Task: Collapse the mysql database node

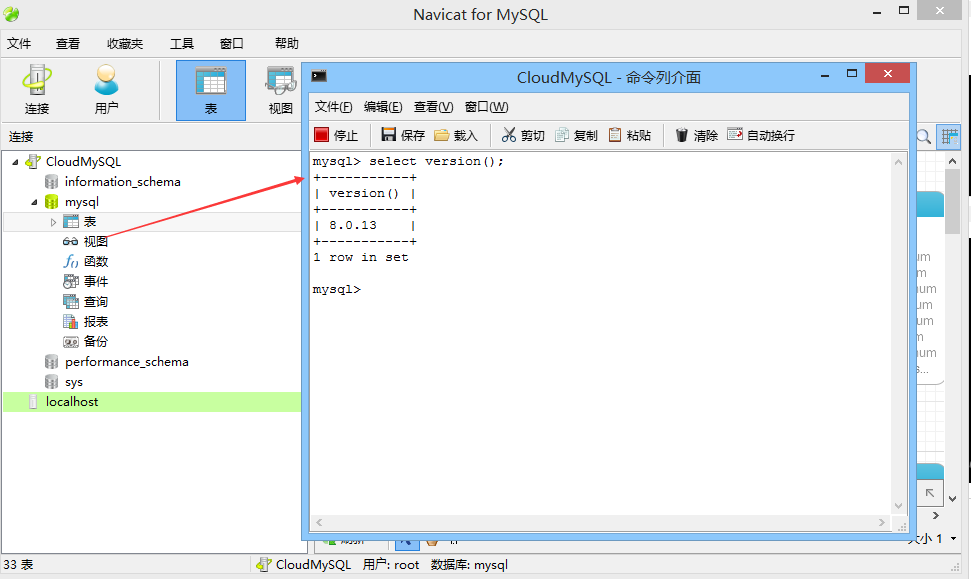Action: (x=35, y=202)
